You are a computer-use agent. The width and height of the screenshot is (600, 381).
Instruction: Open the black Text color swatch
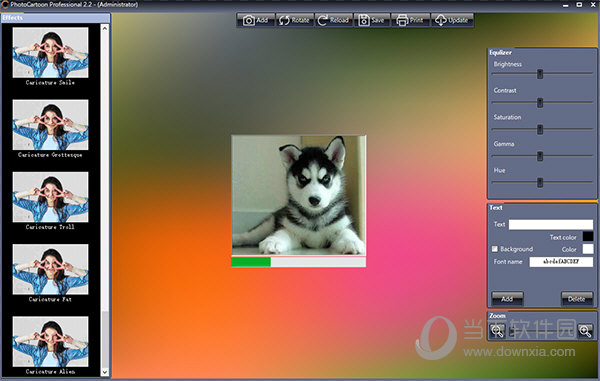(x=588, y=237)
